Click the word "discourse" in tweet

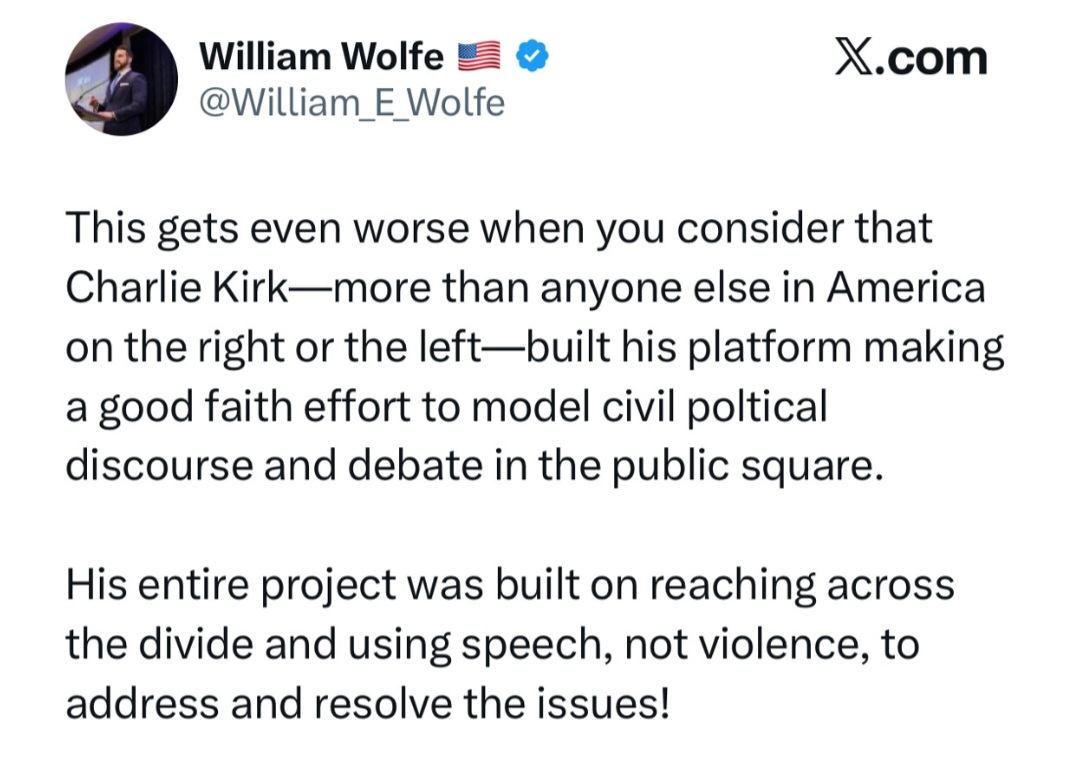point(160,466)
